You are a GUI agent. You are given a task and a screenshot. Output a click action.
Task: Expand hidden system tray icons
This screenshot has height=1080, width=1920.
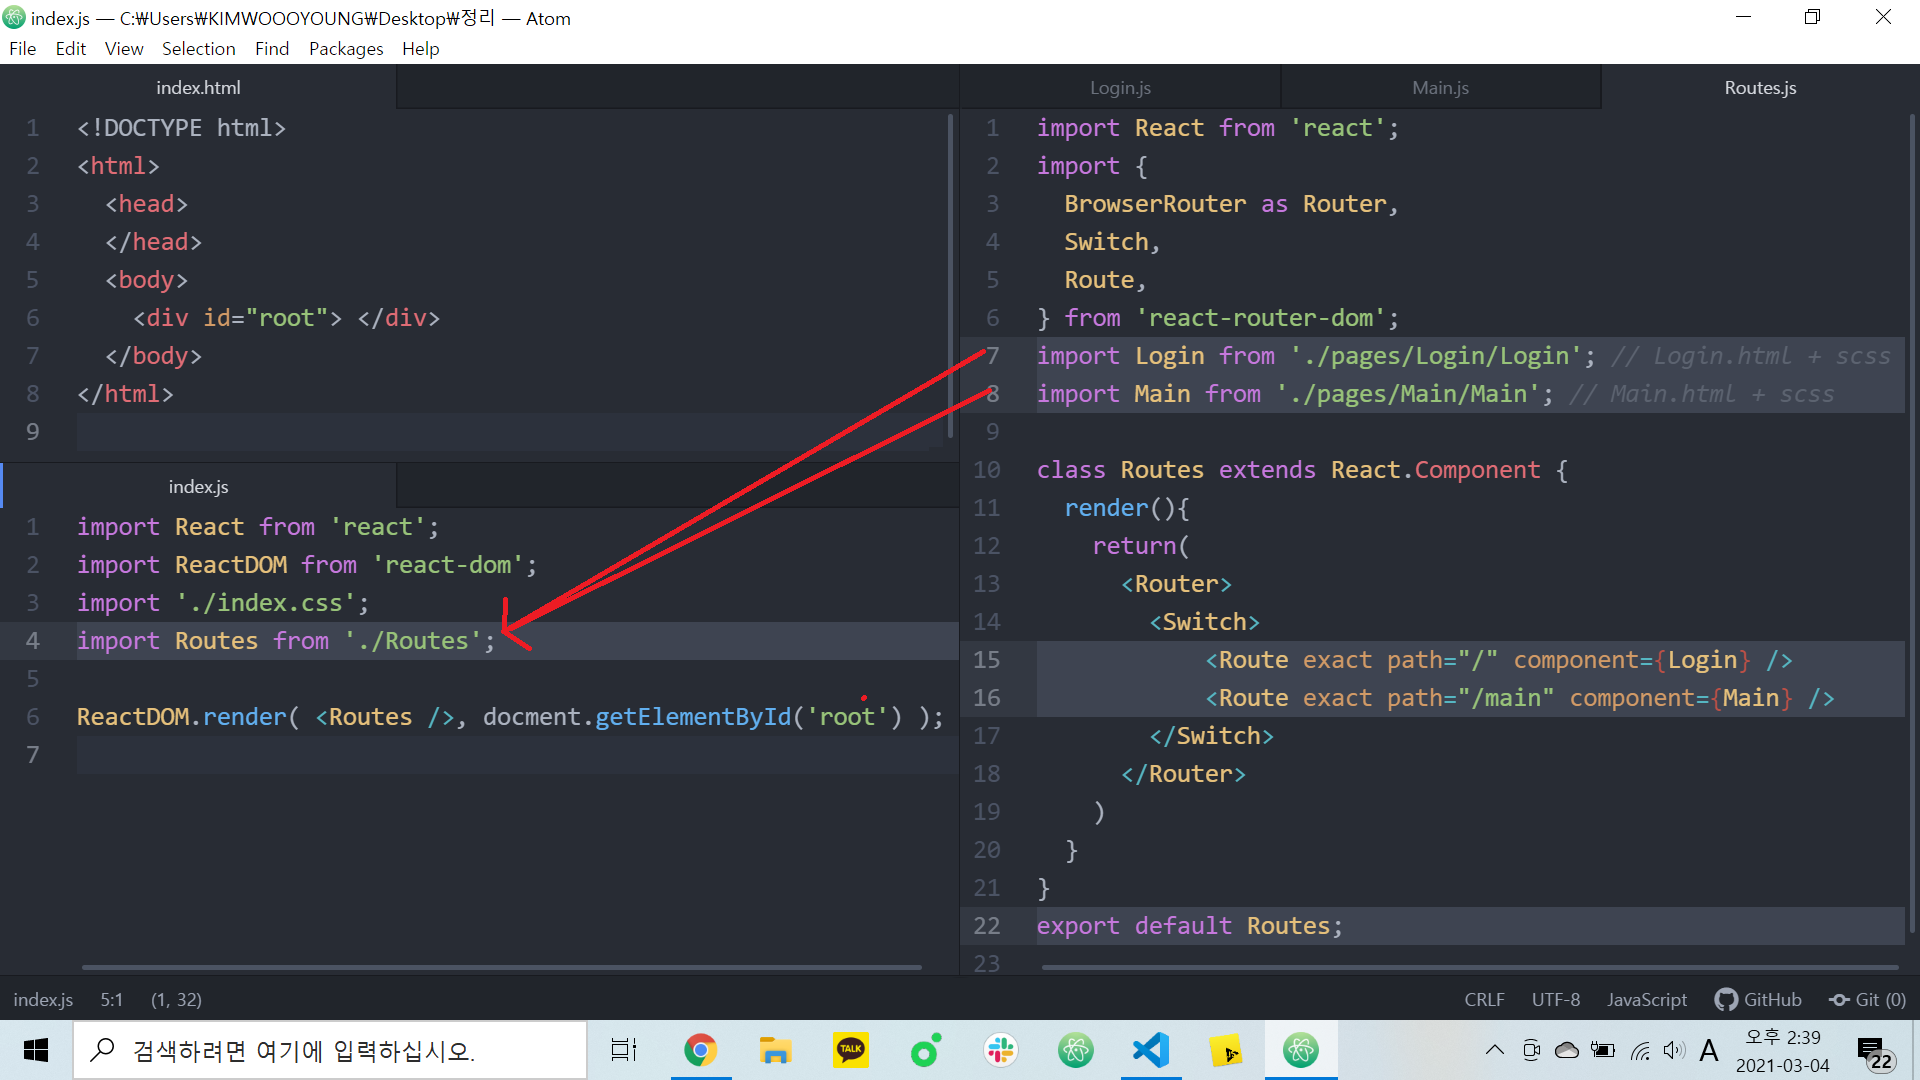tap(1495, 1050)
